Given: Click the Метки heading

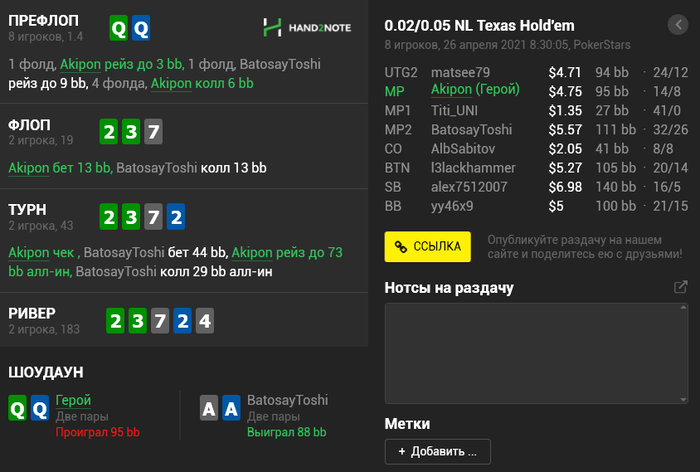Looking at the screenshot, I should pos(407,423).
